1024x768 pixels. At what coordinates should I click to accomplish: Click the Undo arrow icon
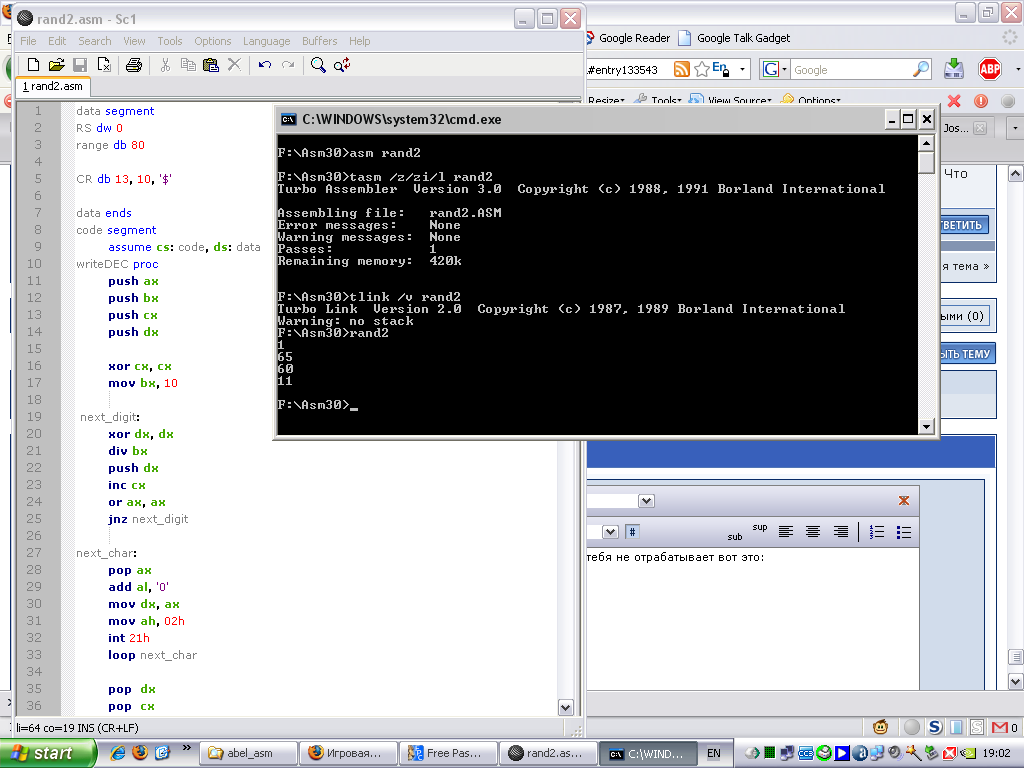point(264,65)
